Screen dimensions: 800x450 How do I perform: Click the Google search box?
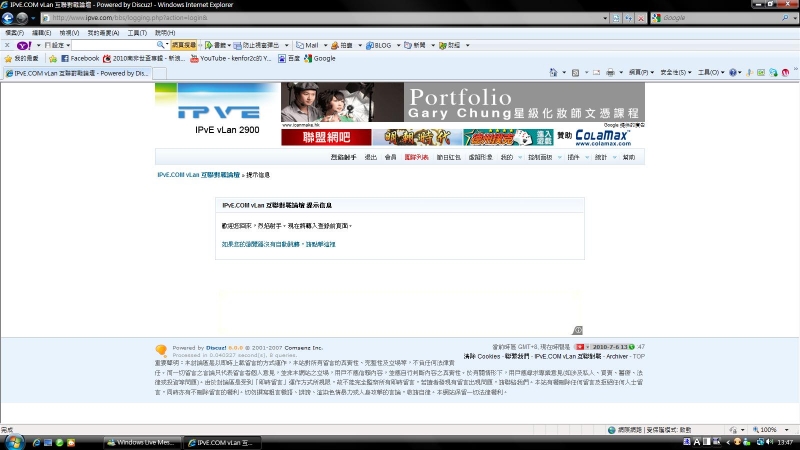[x=719, y=18]
